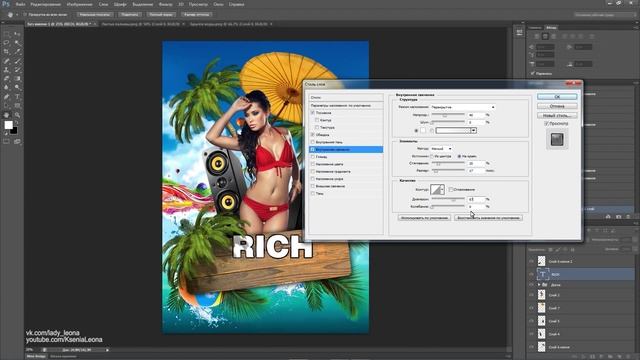Enable the Сглаживание checkbox
The width and height of the screenshot is (640, 360).
[451, 189]
